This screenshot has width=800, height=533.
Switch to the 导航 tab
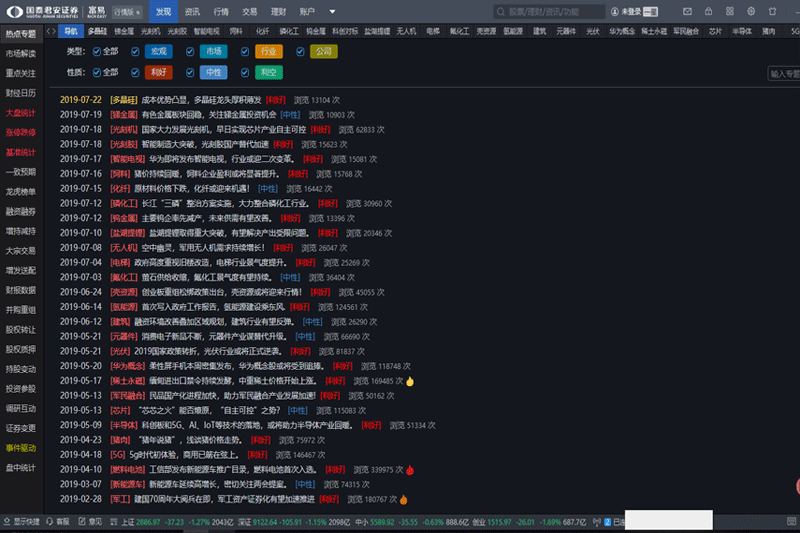[x=71, y=31]
